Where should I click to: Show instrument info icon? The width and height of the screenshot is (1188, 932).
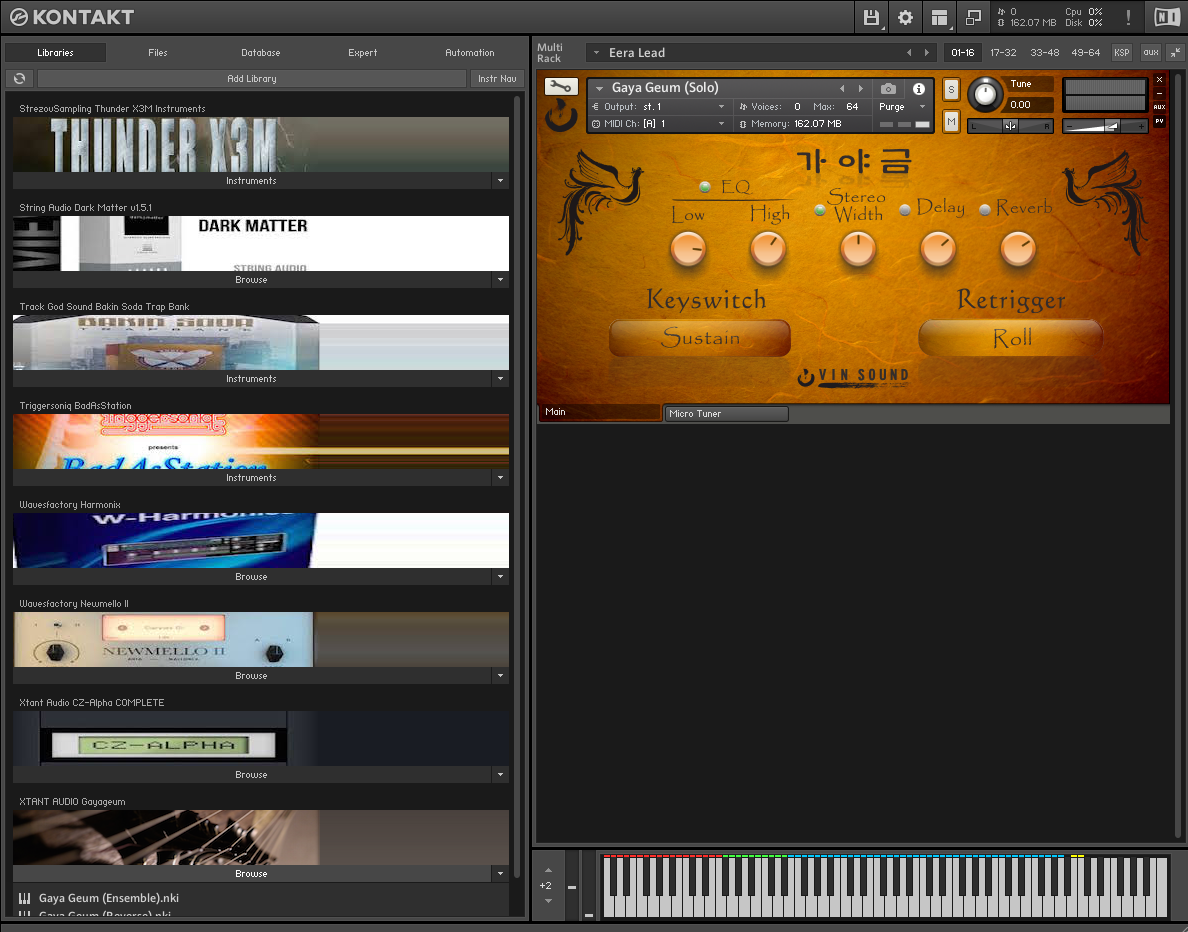coord(918,89)
